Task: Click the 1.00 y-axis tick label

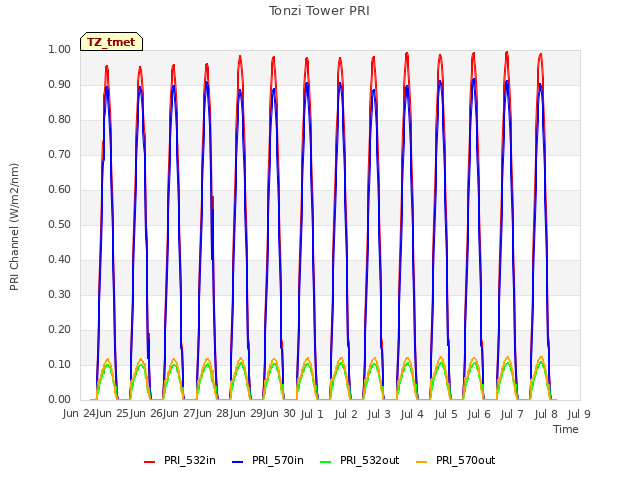Action: pos(59,49)
